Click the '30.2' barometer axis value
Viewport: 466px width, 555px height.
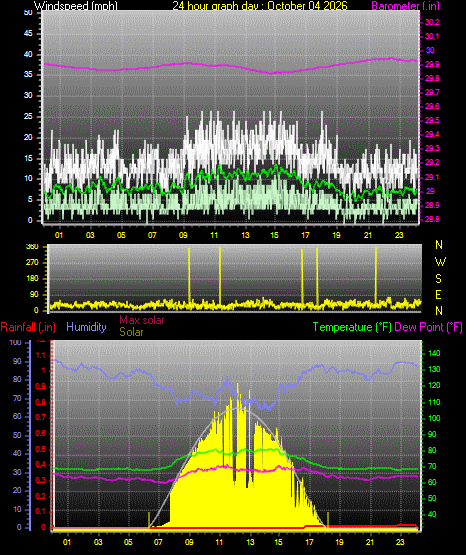[432, 22]
